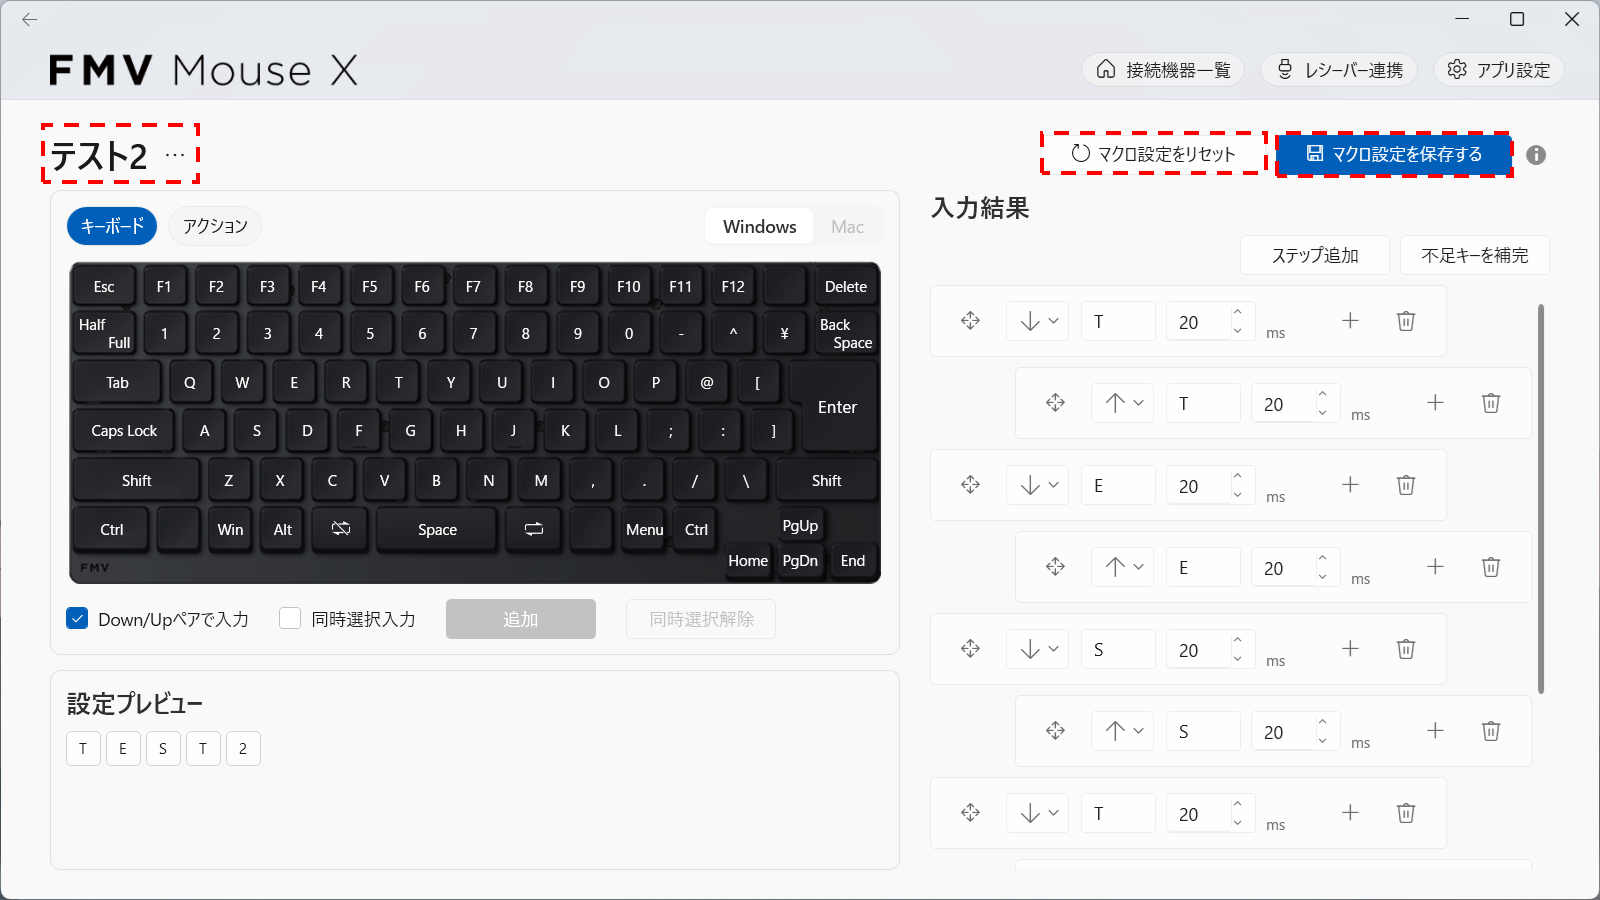Screen dimensions: 1600x900
Task: Grab move handle of first T key-up step
Action: (x=1055, y=403)
